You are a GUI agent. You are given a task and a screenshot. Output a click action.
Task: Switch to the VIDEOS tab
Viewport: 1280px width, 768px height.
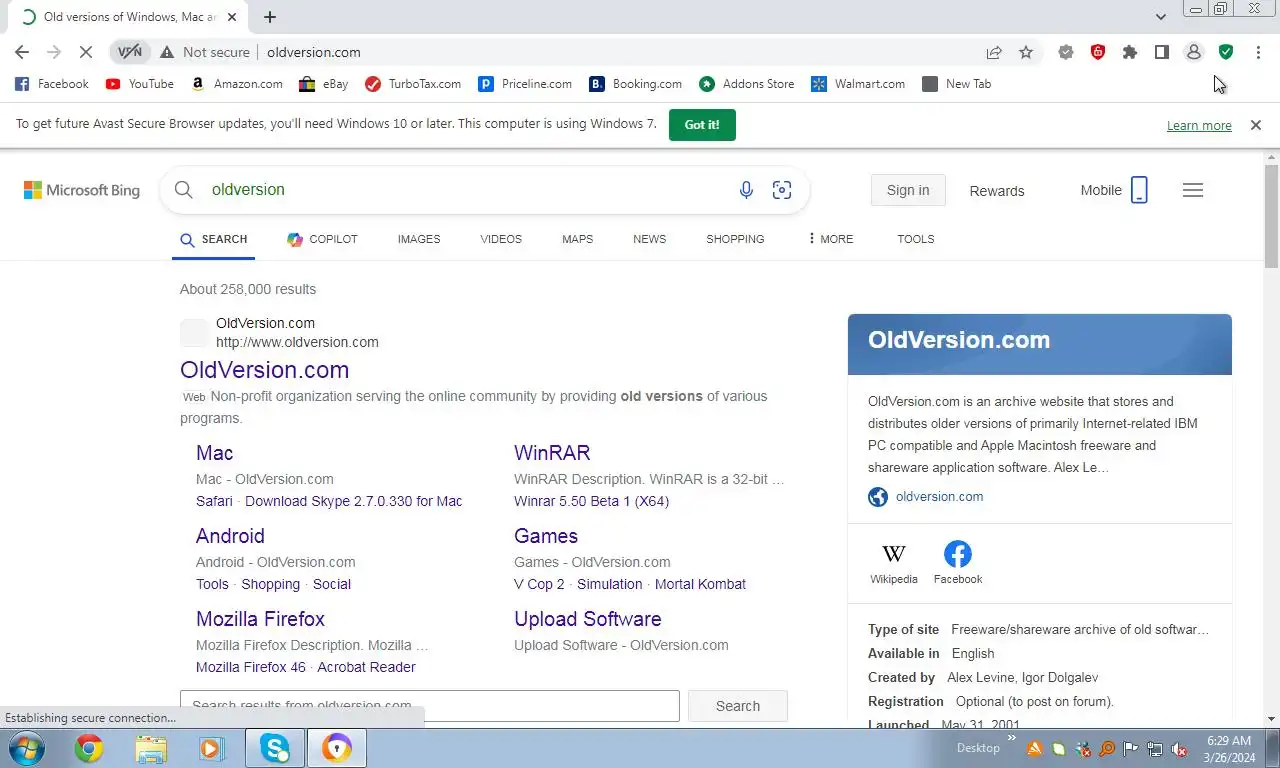tap(501, 239)
